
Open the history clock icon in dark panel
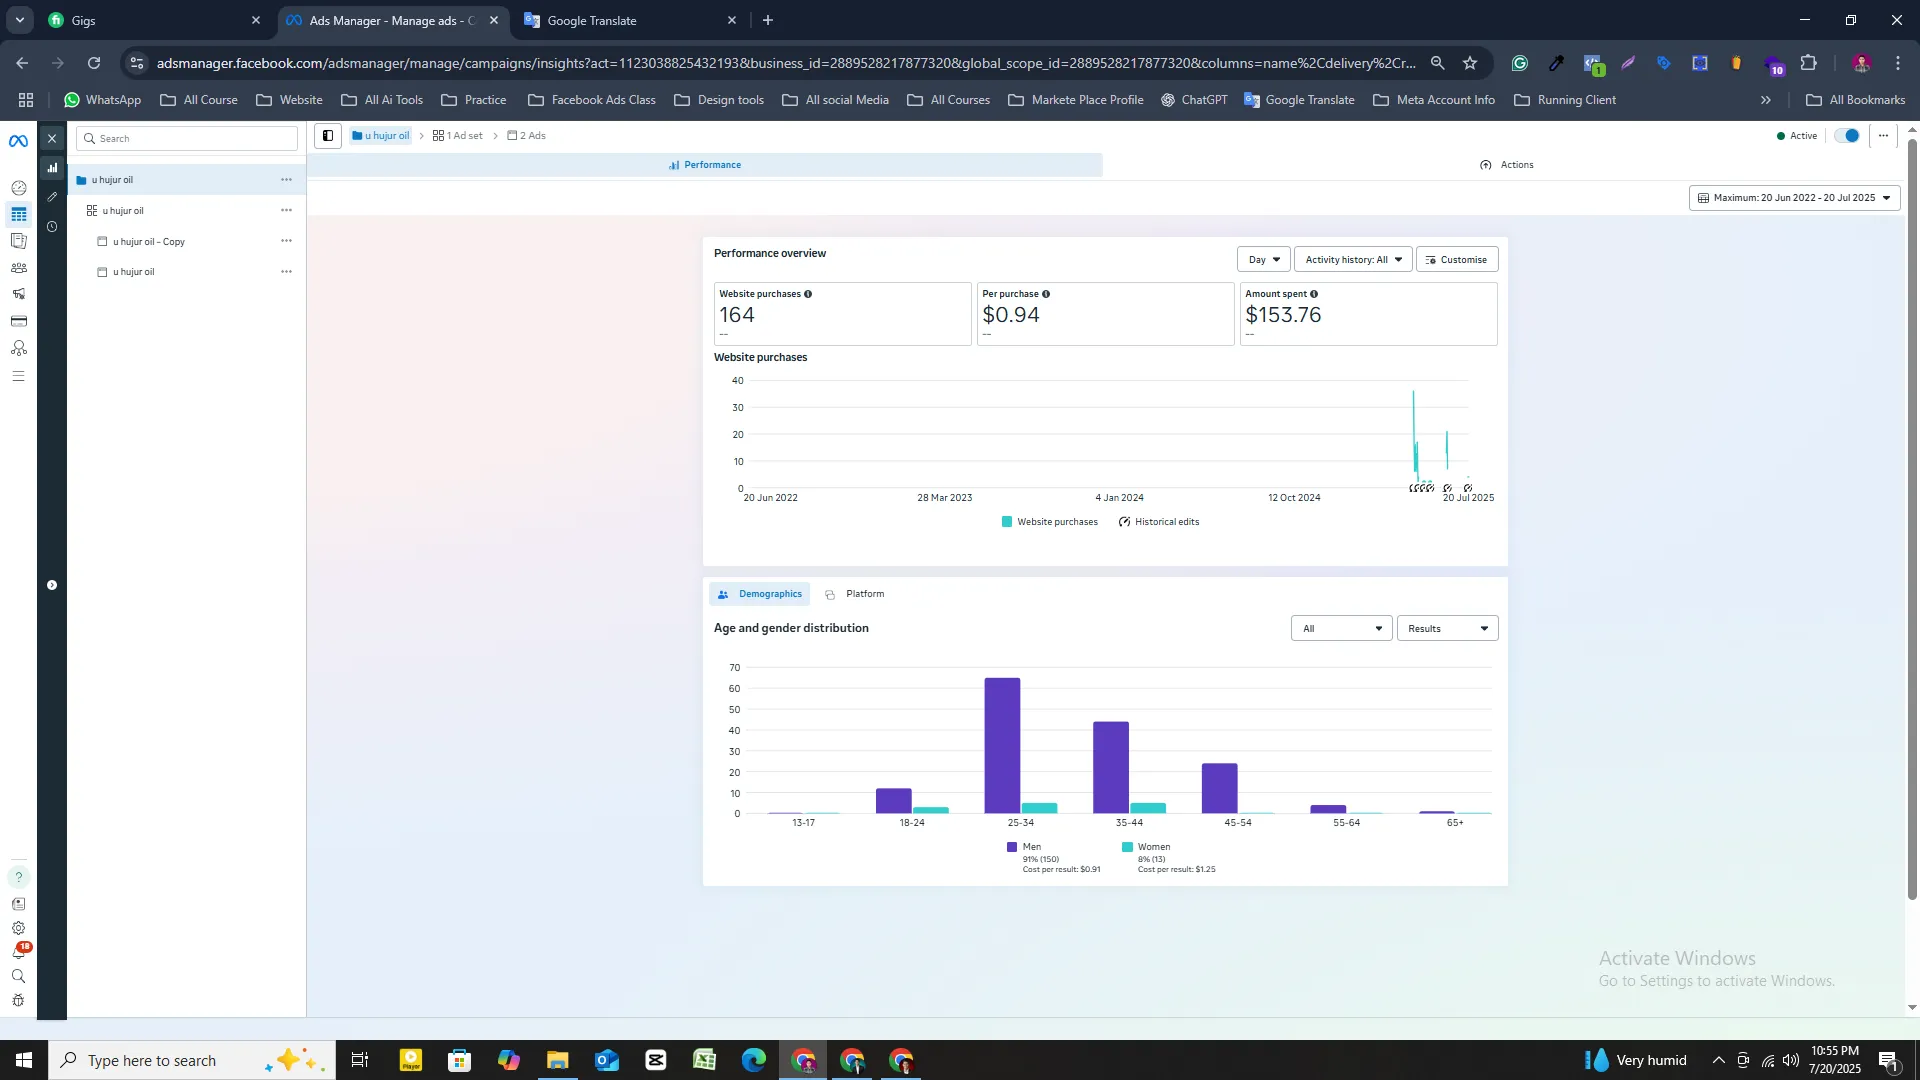(52, 227)
